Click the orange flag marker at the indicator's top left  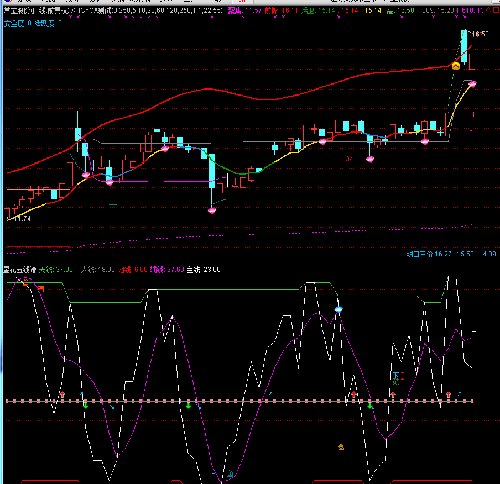point(41,289)
